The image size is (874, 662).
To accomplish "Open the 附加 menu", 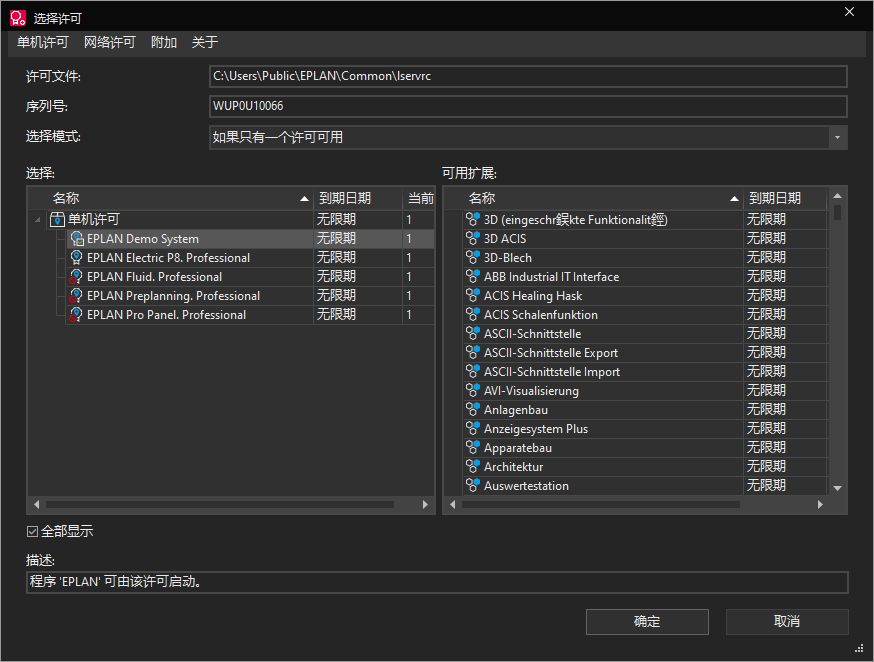I will (x=163, y=42).
